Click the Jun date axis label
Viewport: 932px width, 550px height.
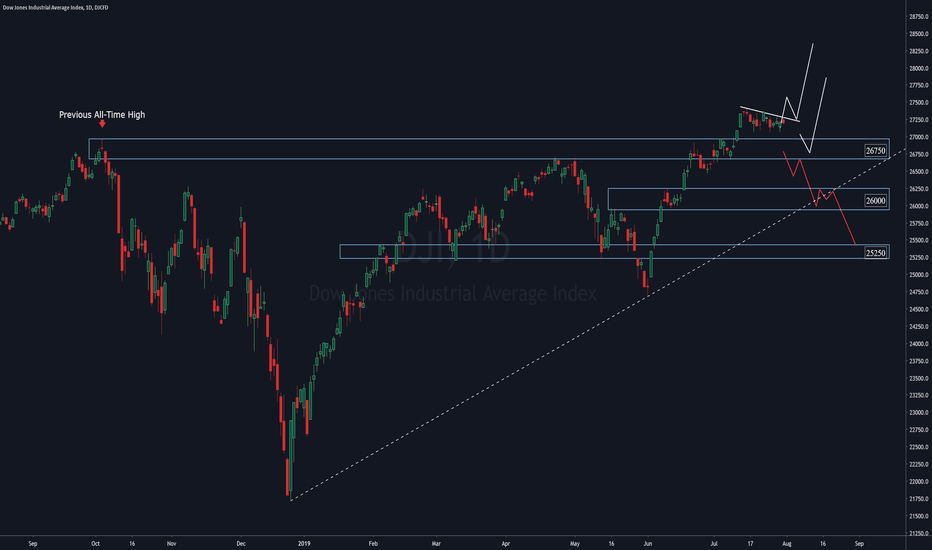tap(648, 544)
